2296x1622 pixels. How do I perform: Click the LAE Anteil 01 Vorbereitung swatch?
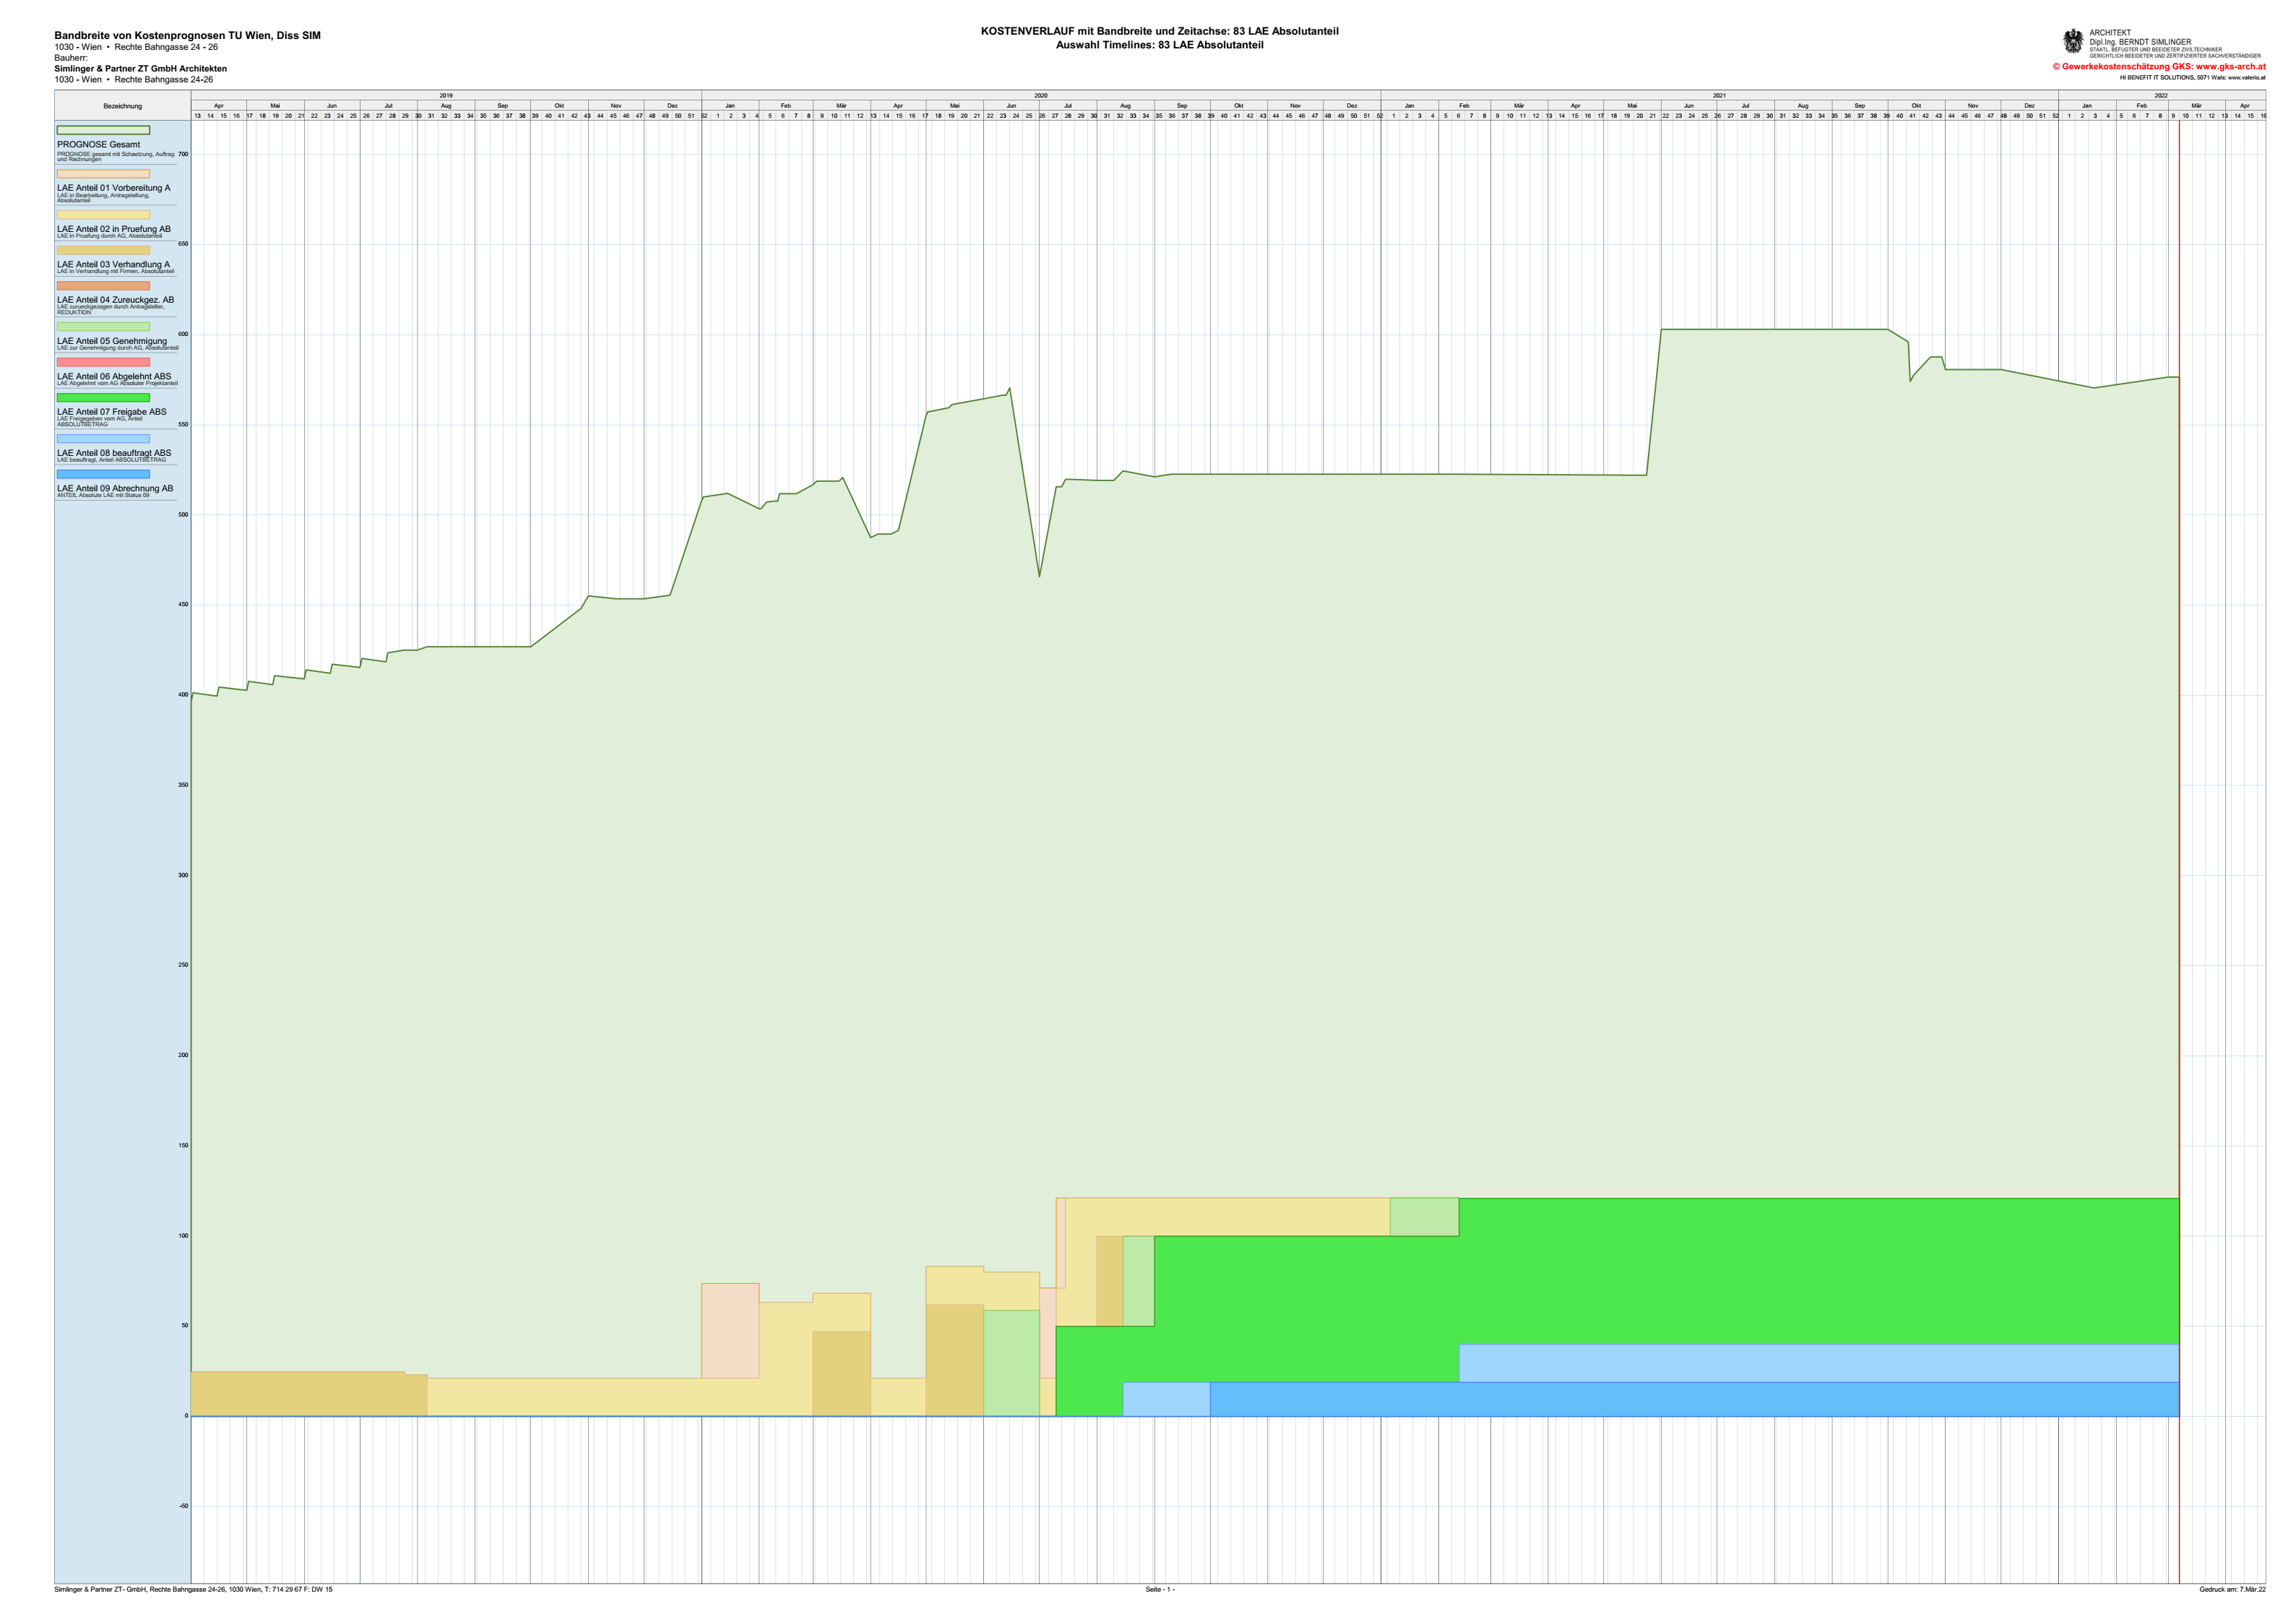tap(103, 174)
